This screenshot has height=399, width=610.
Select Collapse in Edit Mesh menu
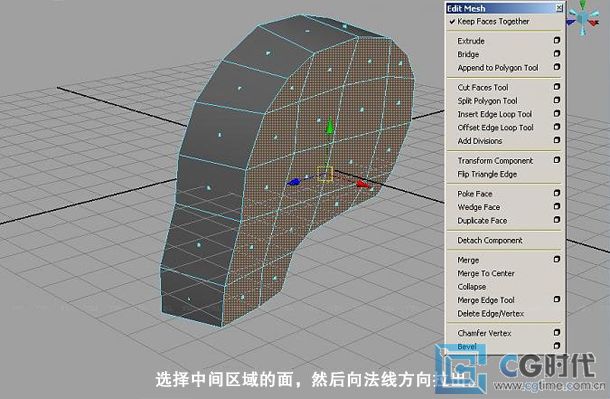click(472, 287)
